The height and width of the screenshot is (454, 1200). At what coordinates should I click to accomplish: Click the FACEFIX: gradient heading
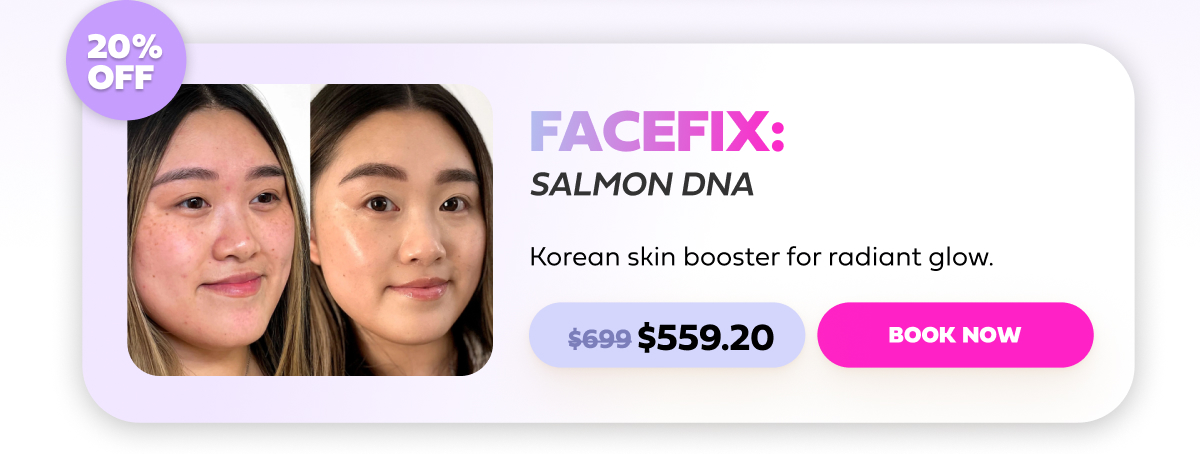point(657,132)
